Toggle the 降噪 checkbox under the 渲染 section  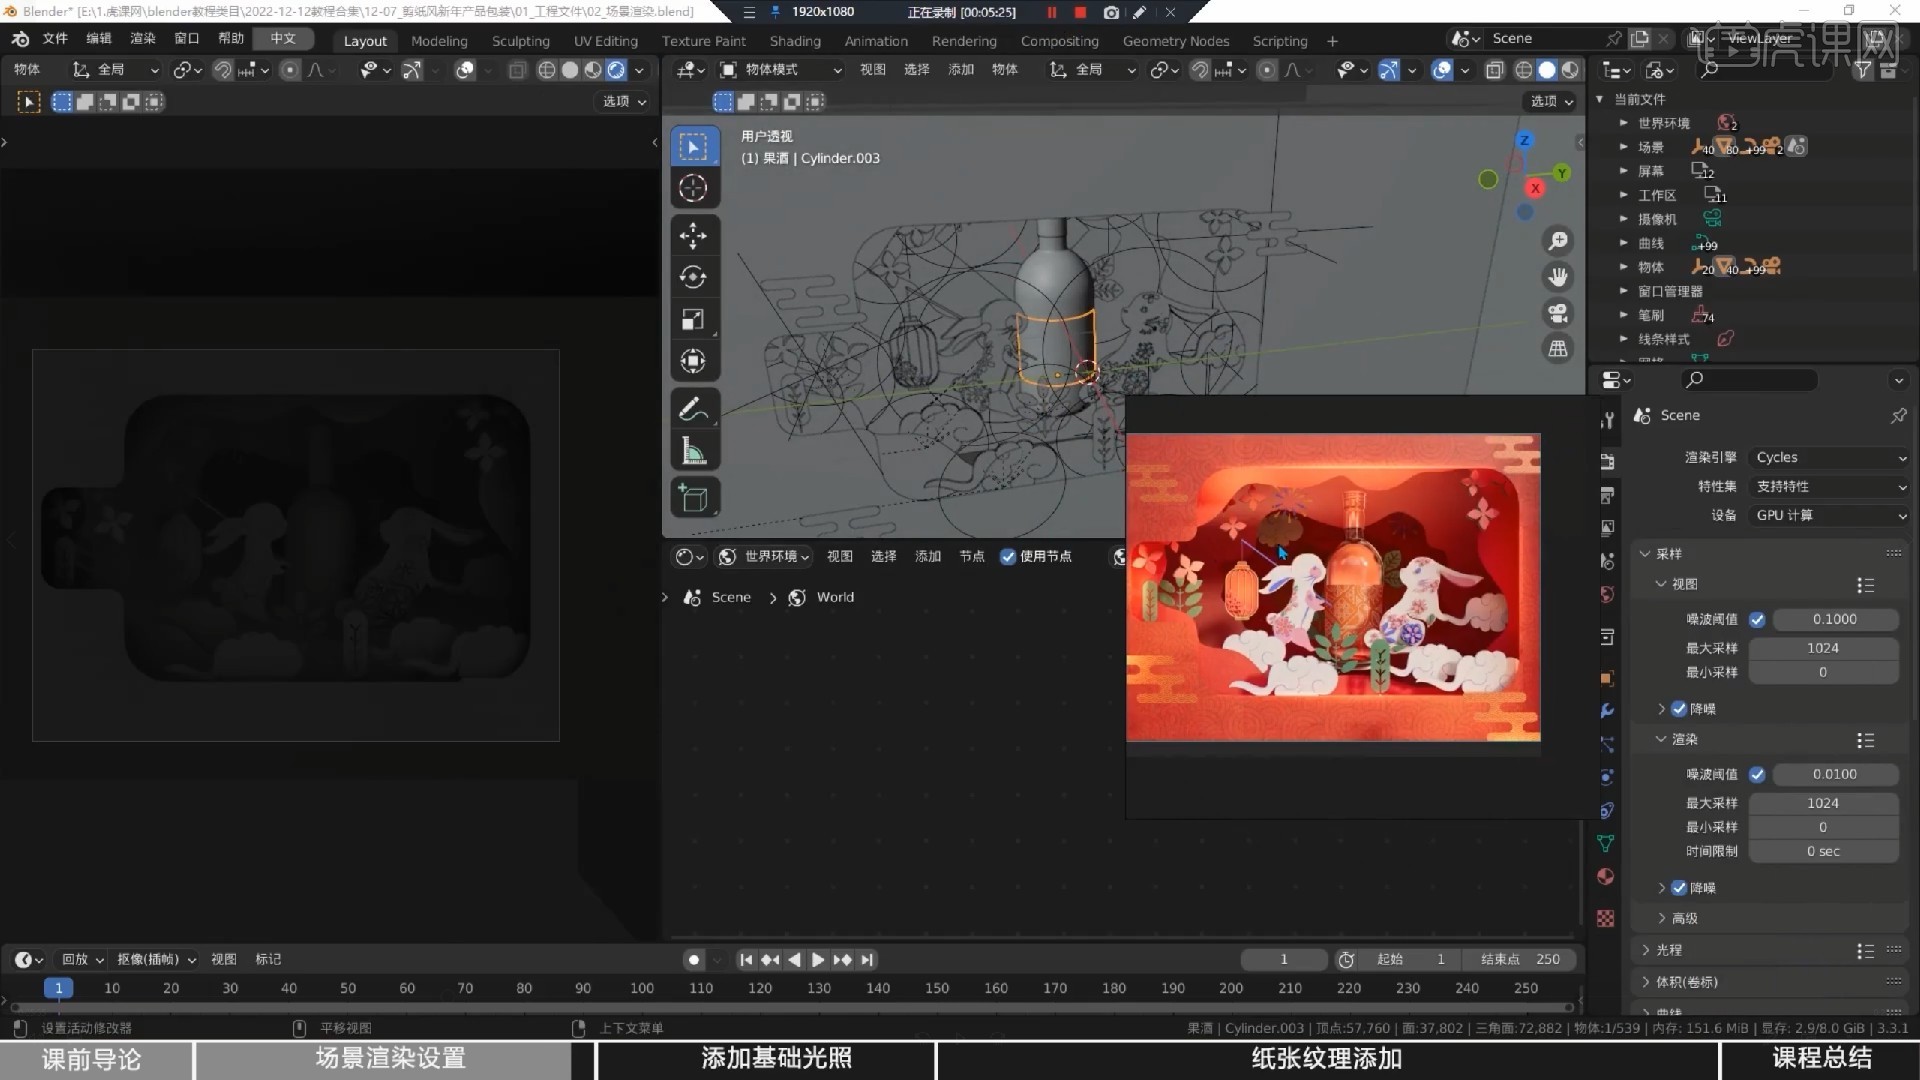(1679, 888)
